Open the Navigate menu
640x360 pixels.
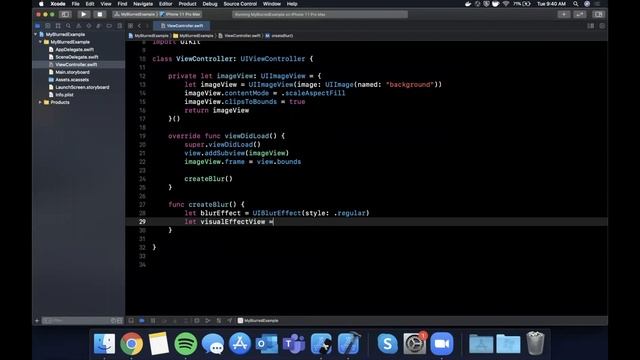(143, 4)
